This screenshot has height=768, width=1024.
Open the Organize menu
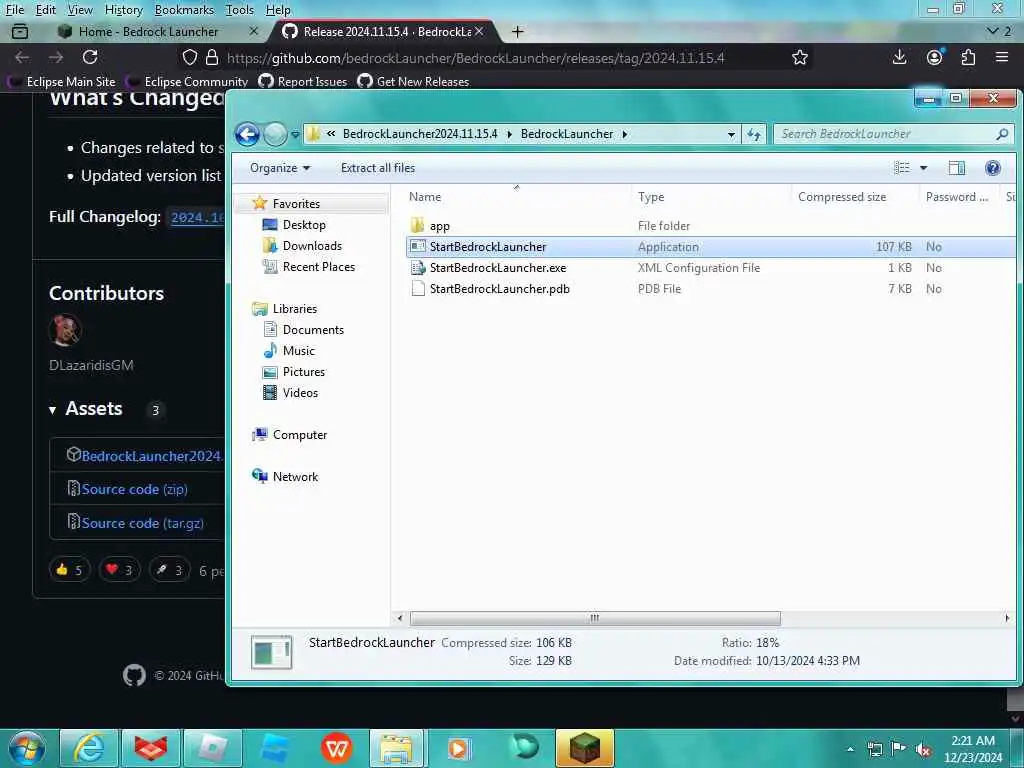pos(280,168)
